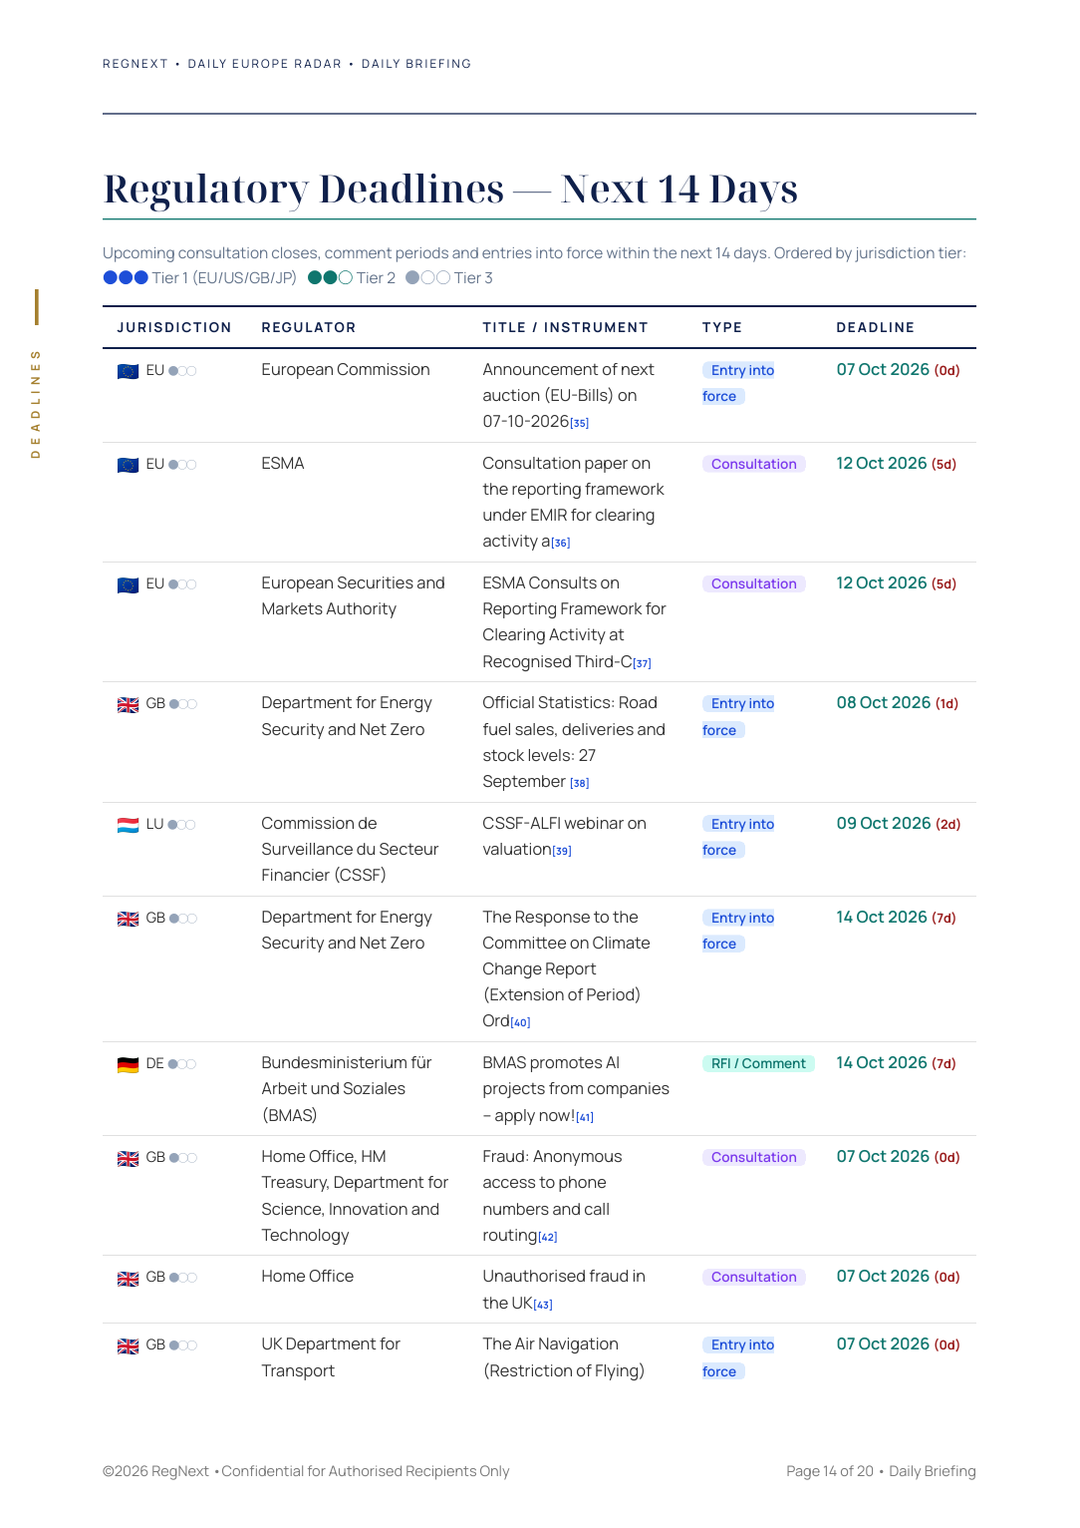
Task: Click the 14 Oct 2026 deadline in the BMAS row
Action: coord(896,1063)
